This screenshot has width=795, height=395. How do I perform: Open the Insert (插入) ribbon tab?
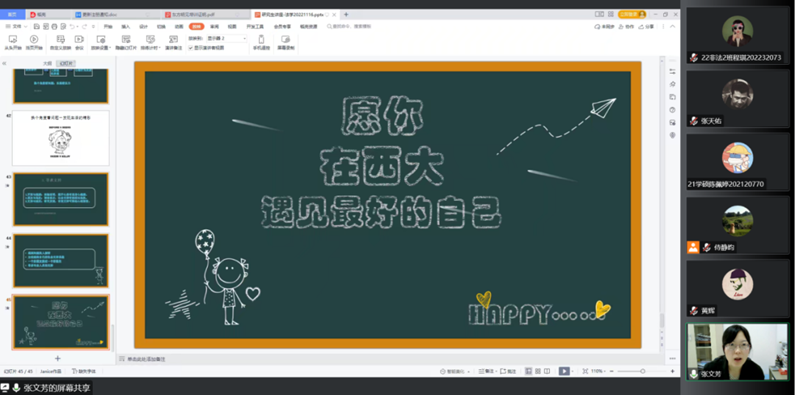coord(125,26)
